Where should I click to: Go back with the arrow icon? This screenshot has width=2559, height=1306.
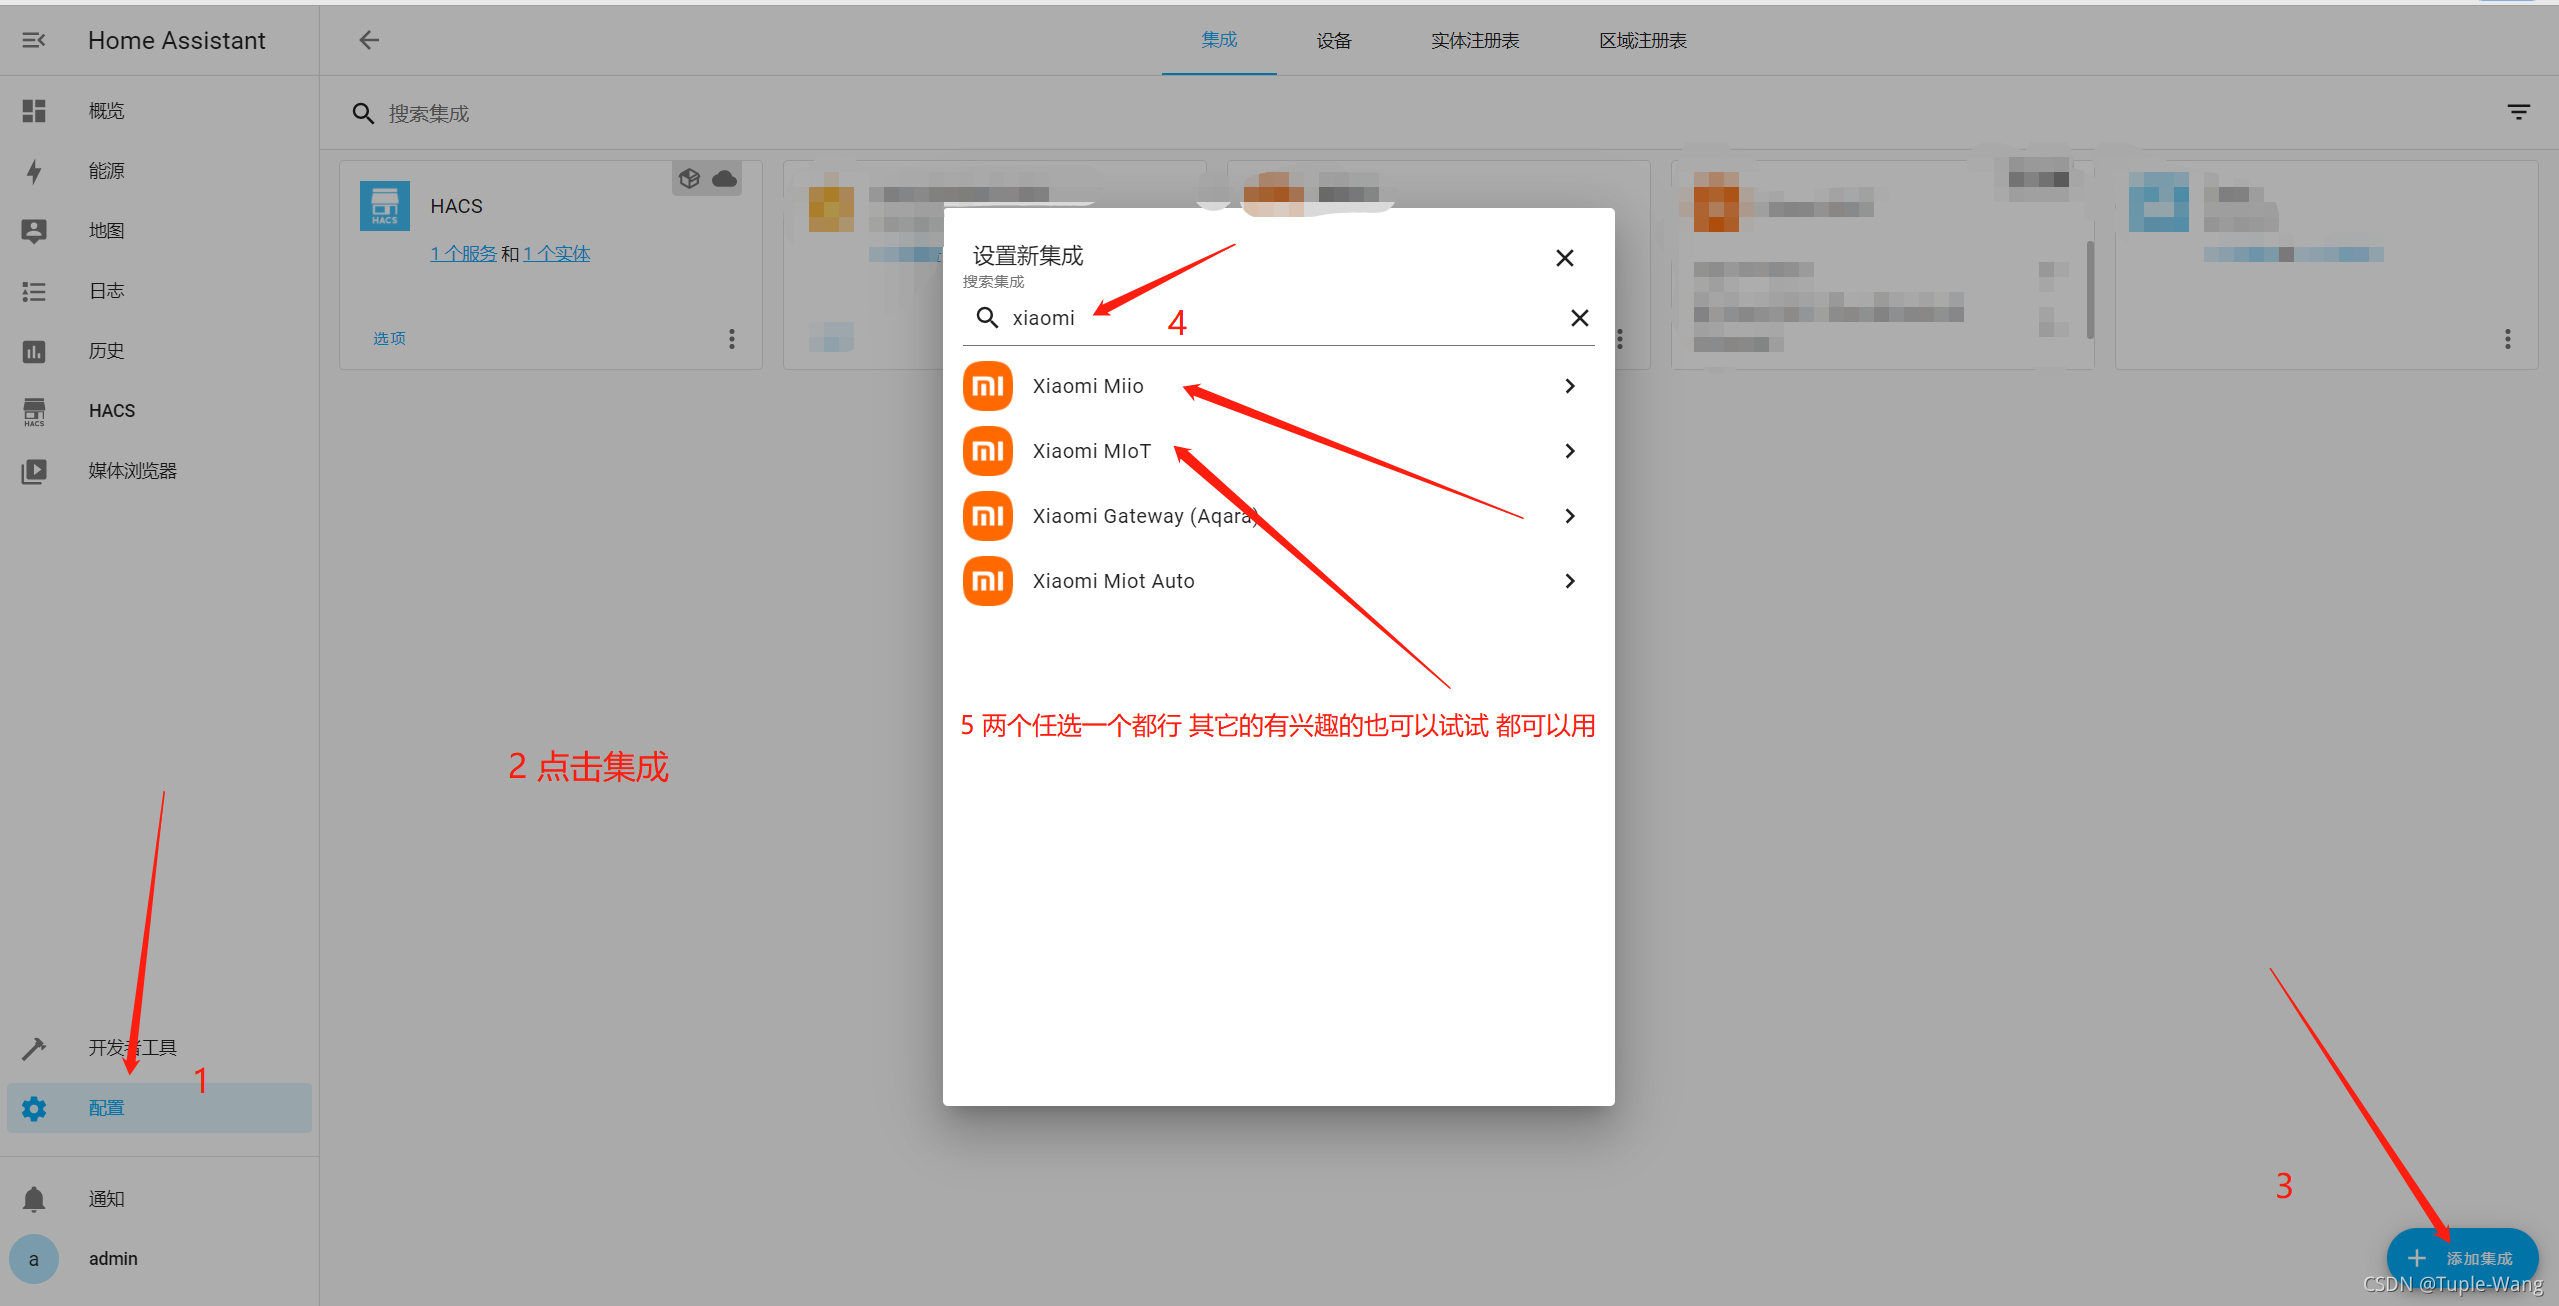[x=369, y=40]
